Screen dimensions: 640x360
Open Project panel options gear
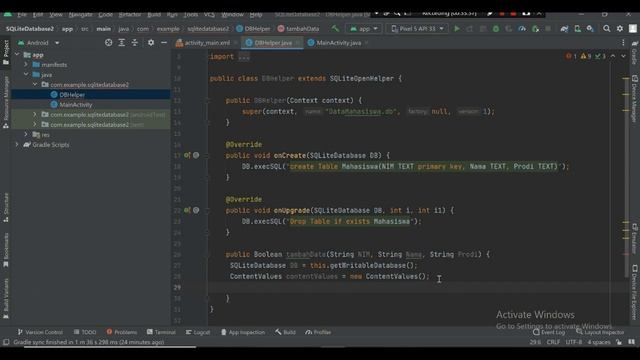click(x=151, y=42)
